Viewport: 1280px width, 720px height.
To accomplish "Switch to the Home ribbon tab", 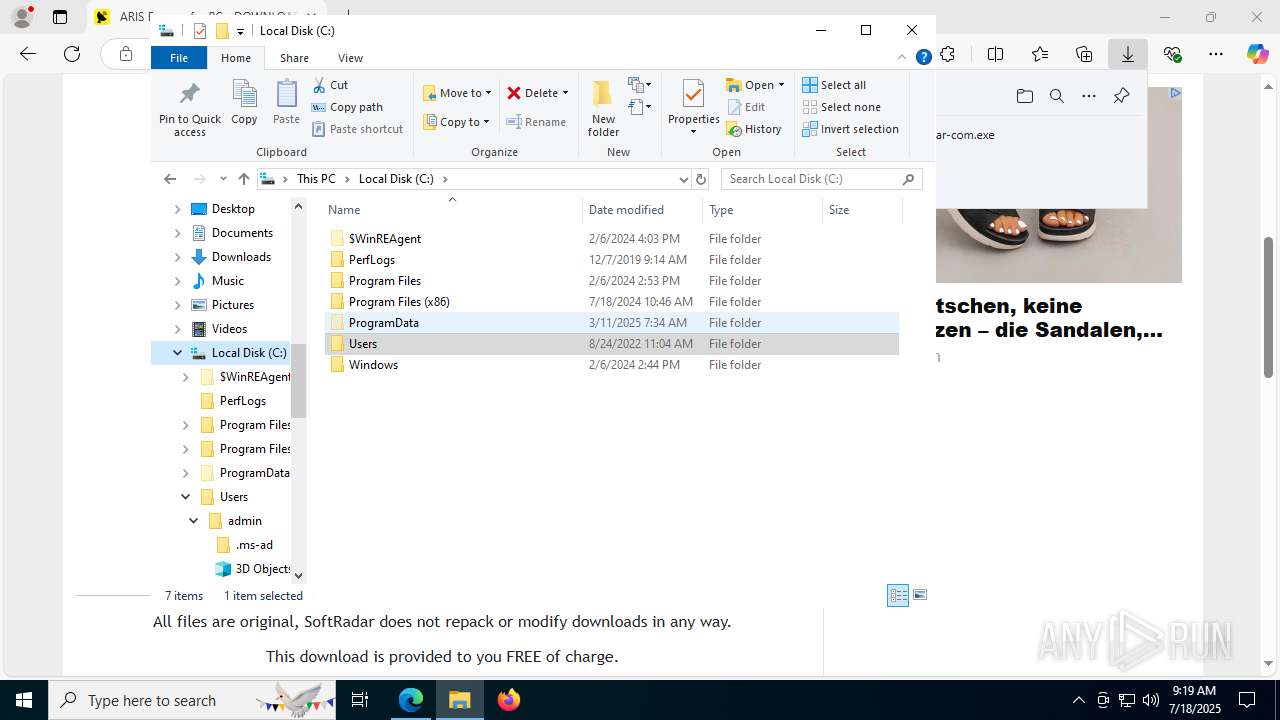I will pos(236,58).
